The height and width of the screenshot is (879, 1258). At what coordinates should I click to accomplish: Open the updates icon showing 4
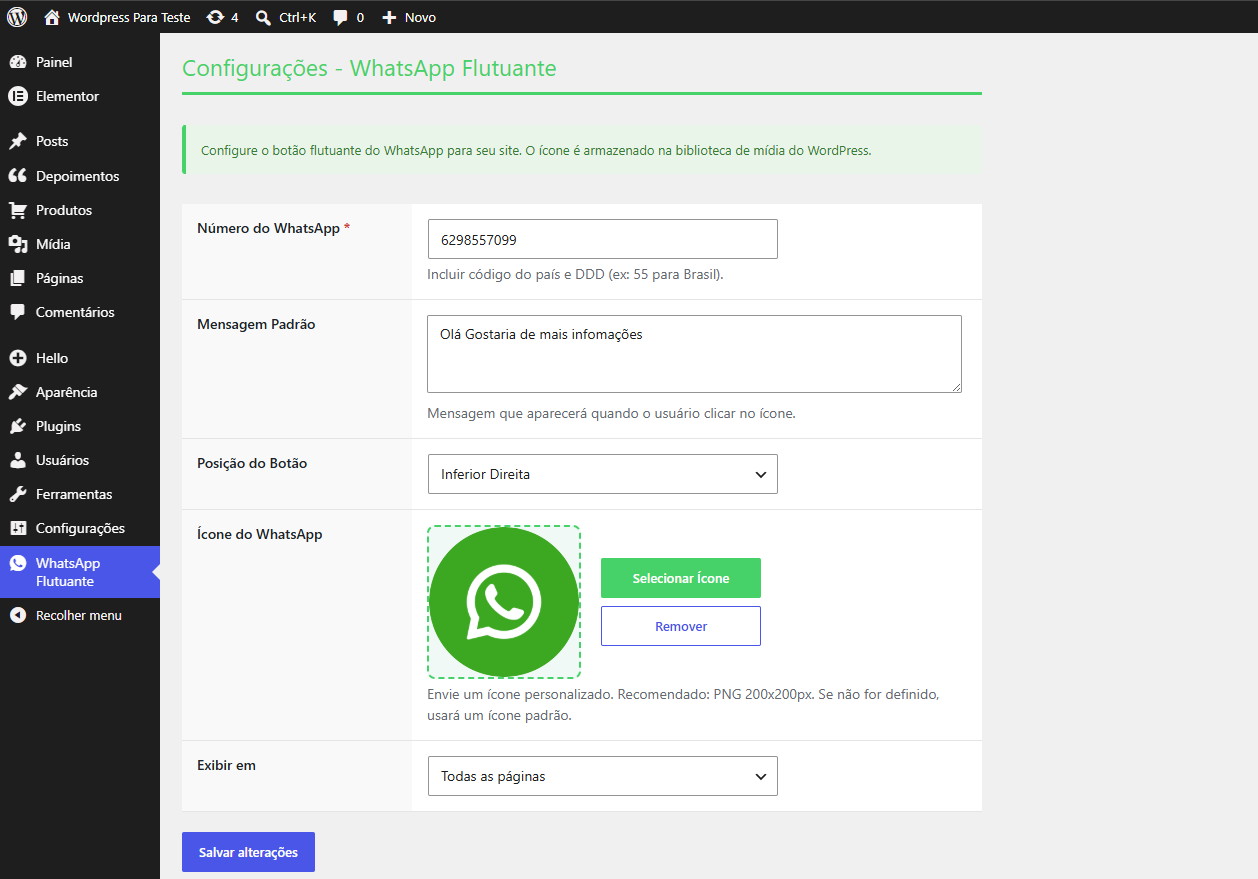coord(214,17)
